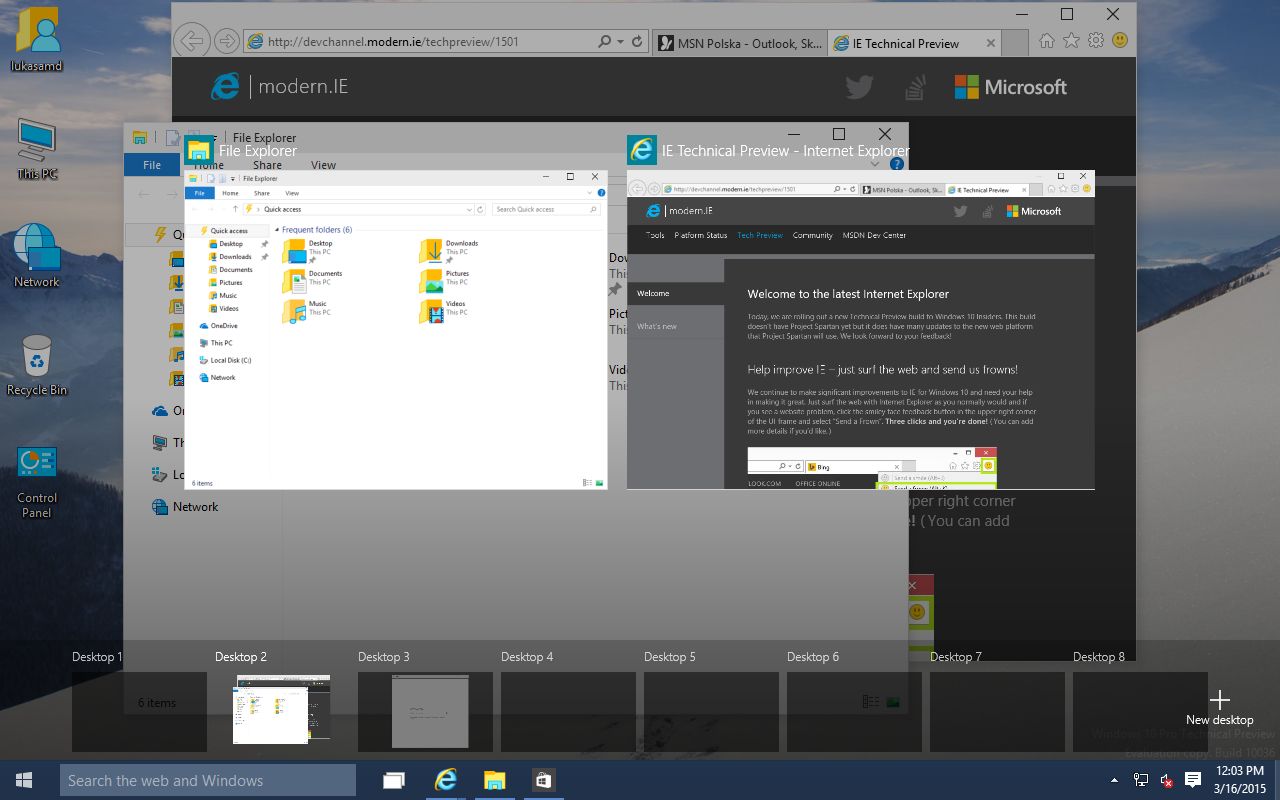Select the IE Technical Preview browser tab
The width and height of the screenshot is (1280, 800).
(x=906, y=43)
